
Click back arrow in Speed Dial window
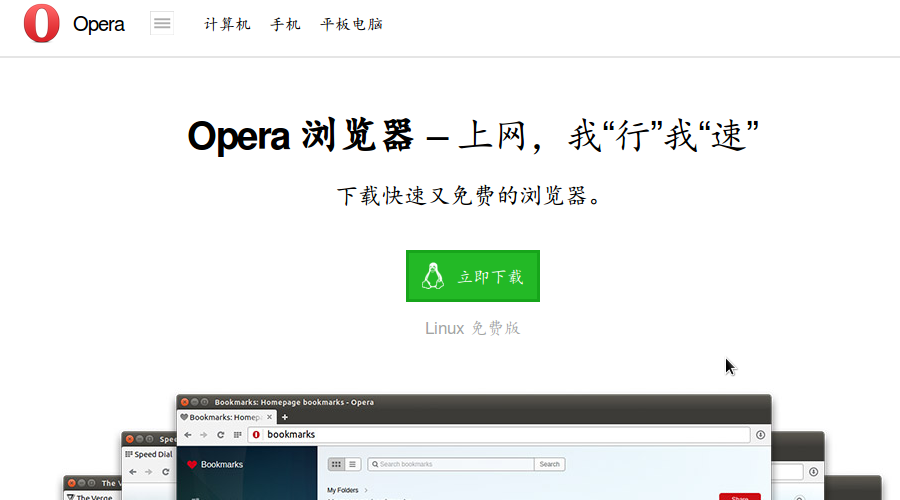pos(133,472)
